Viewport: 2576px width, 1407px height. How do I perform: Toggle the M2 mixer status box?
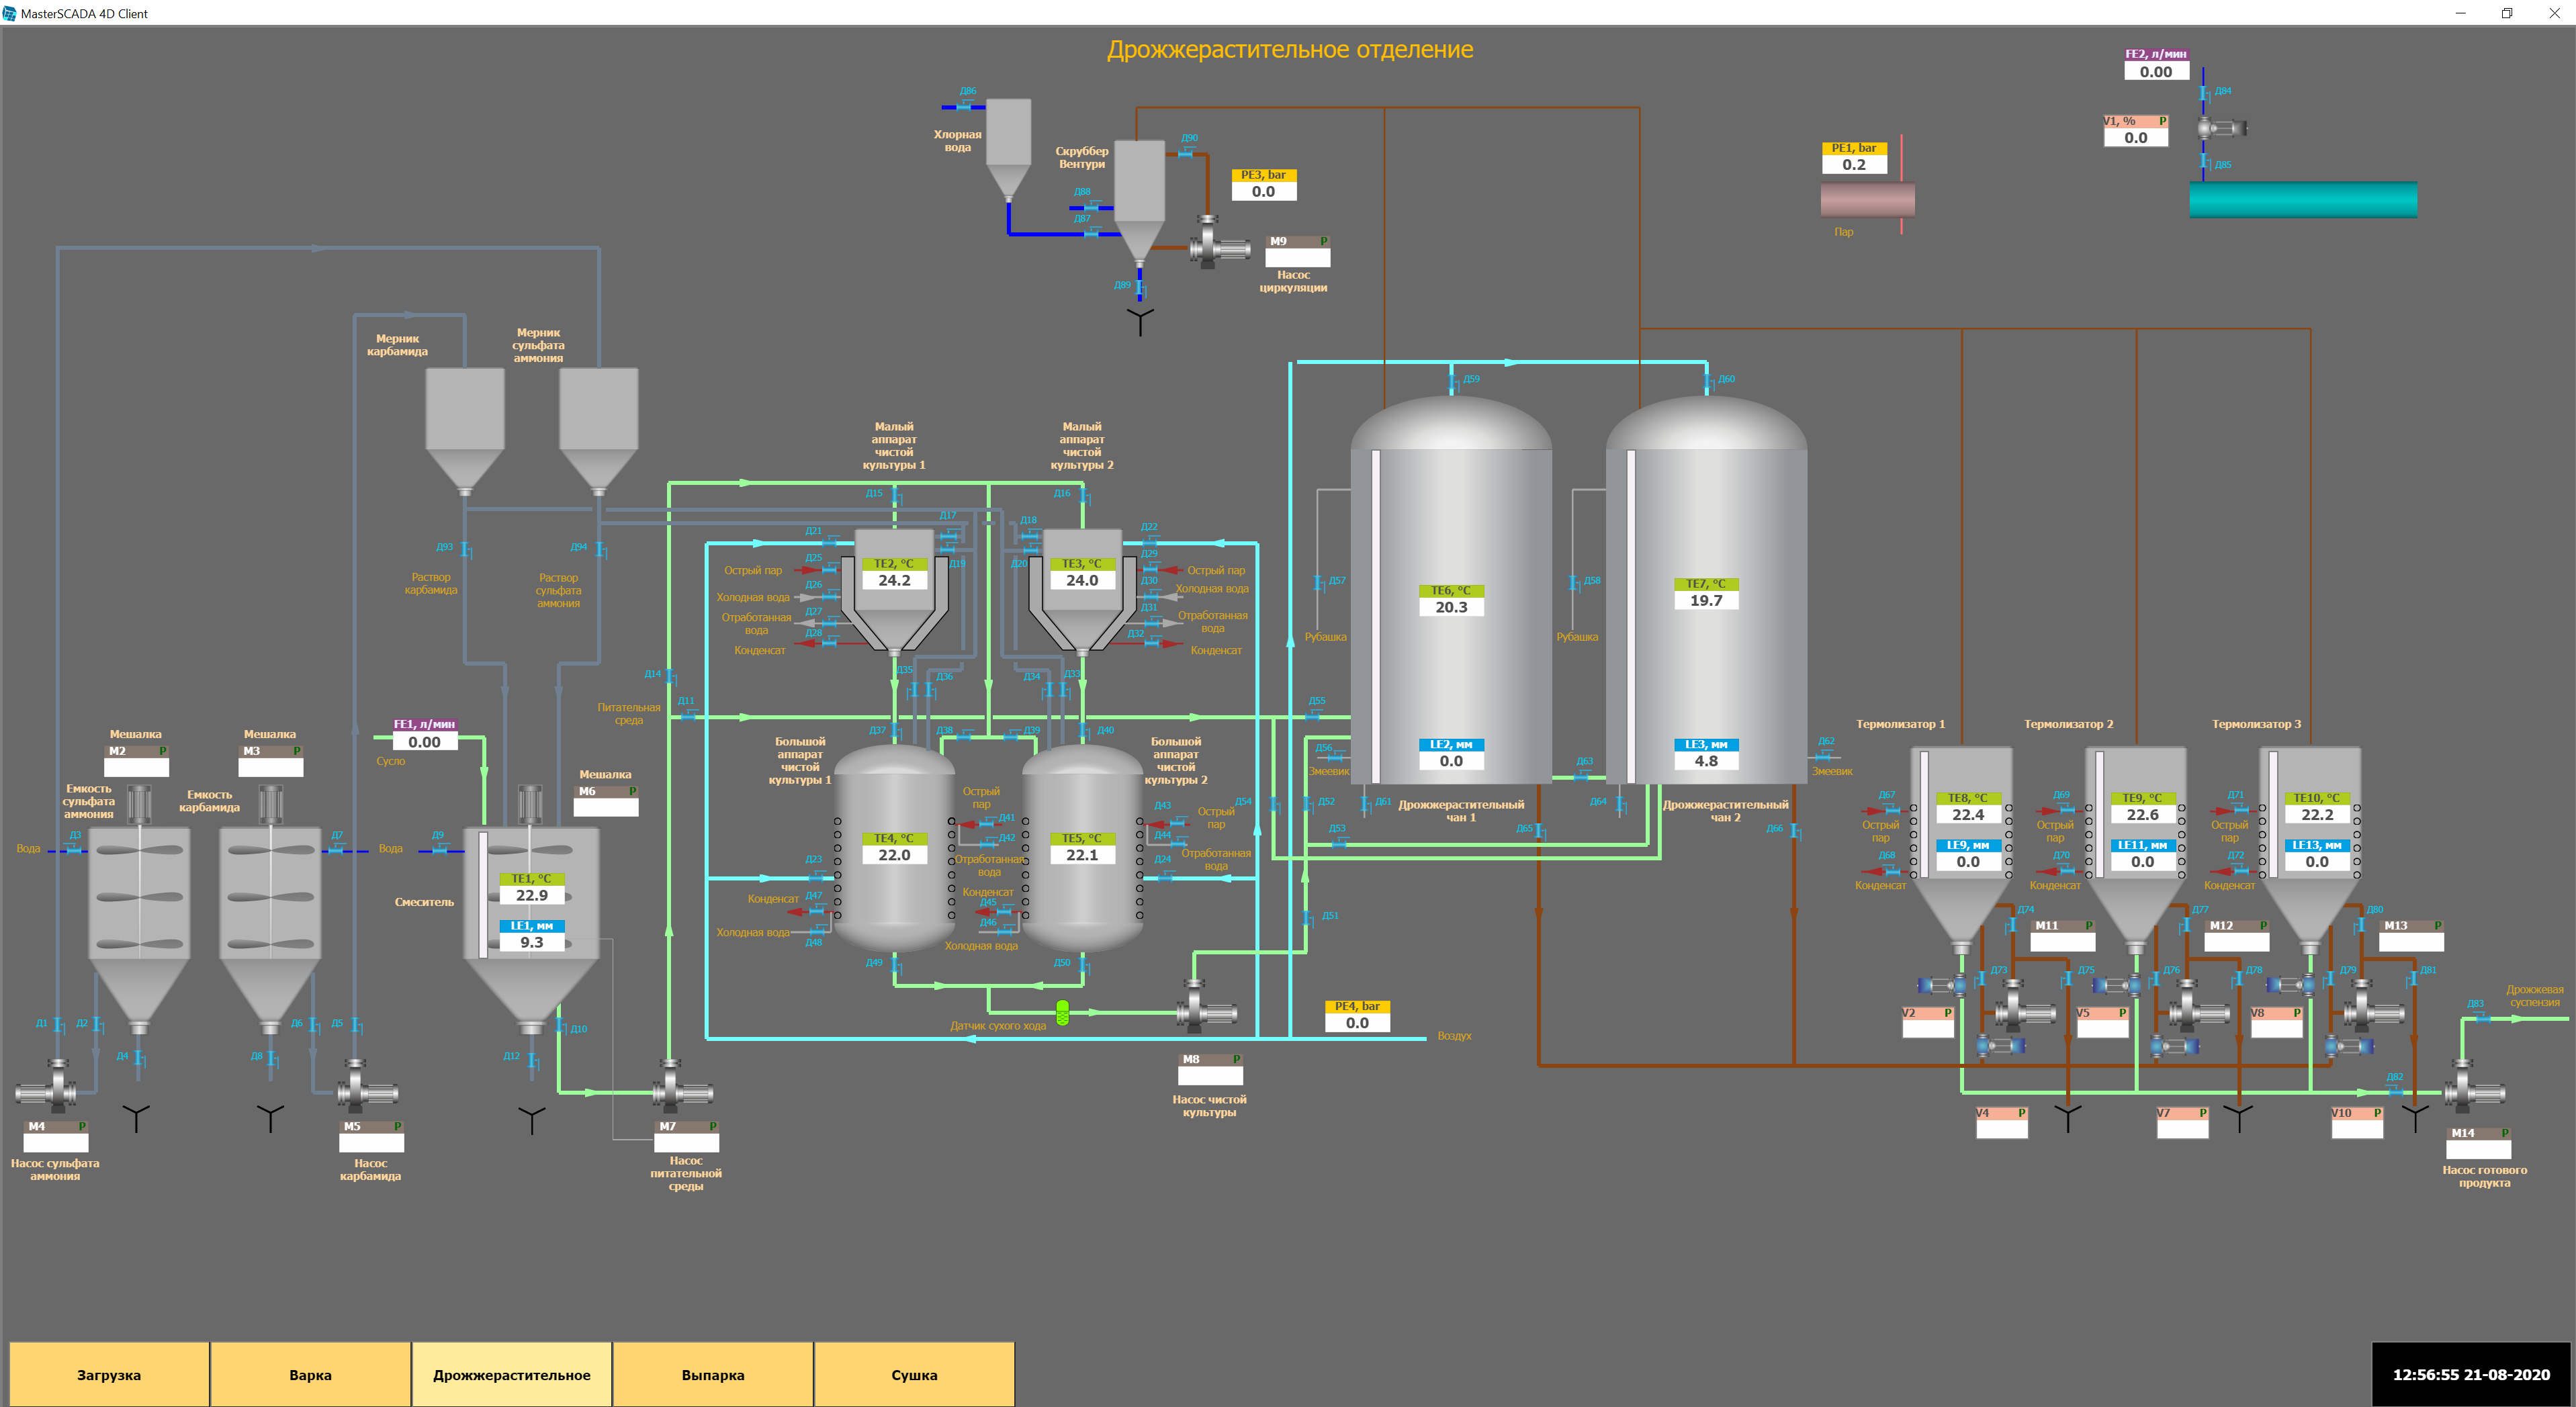(x=137, y=767)
